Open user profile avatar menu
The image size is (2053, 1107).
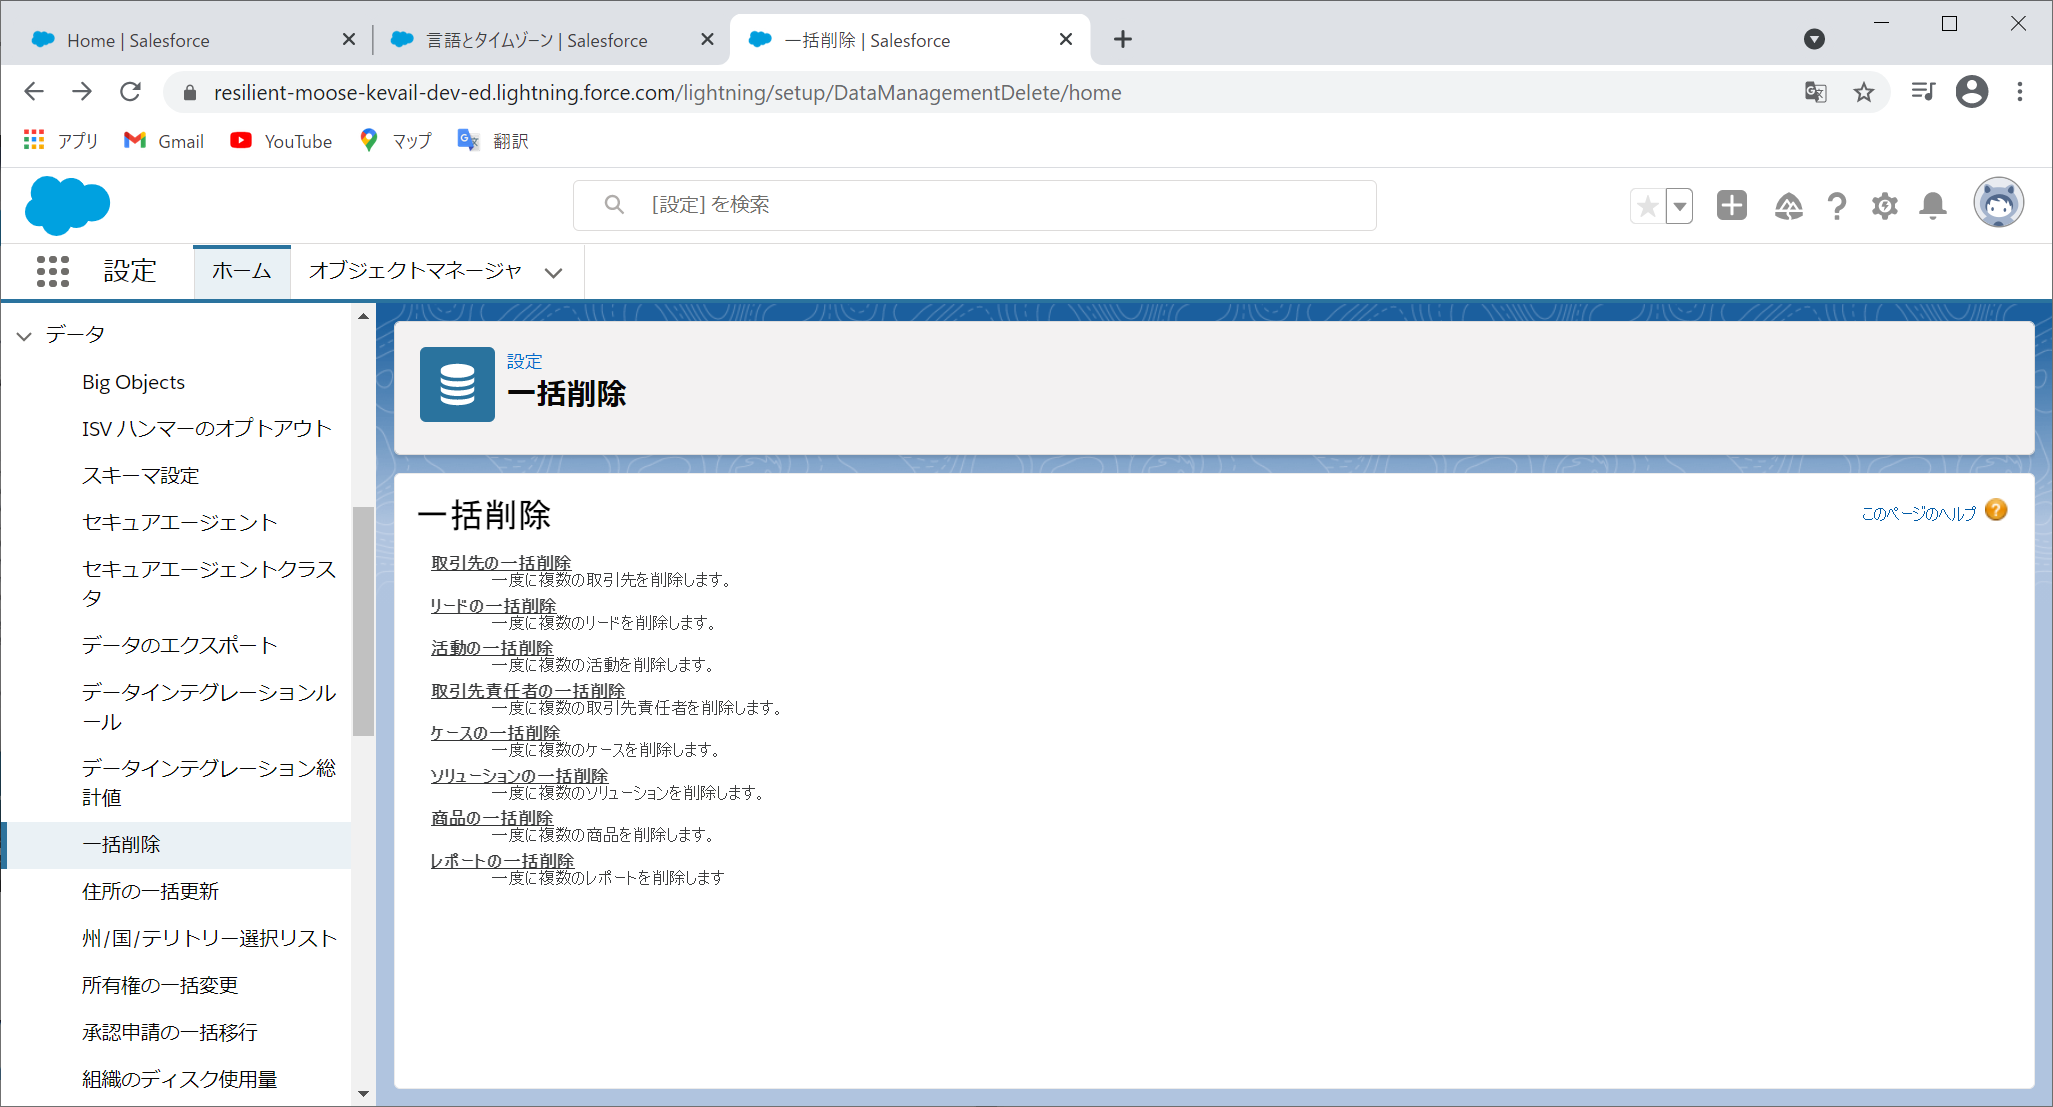(1997, 204)
